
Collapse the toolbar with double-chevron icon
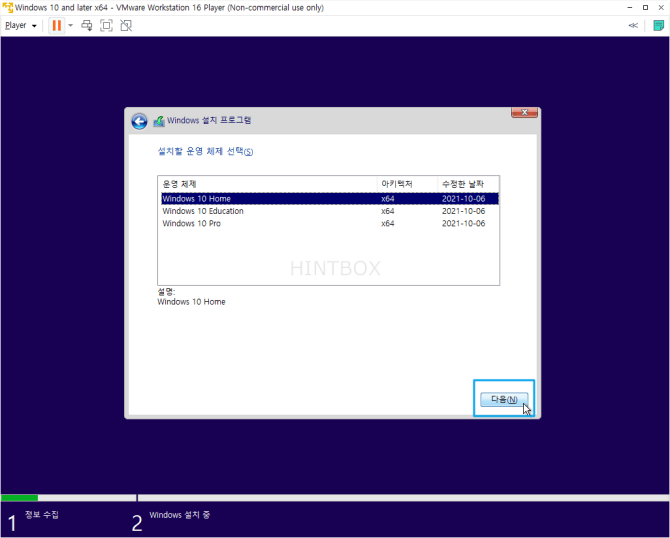(633, 26)
